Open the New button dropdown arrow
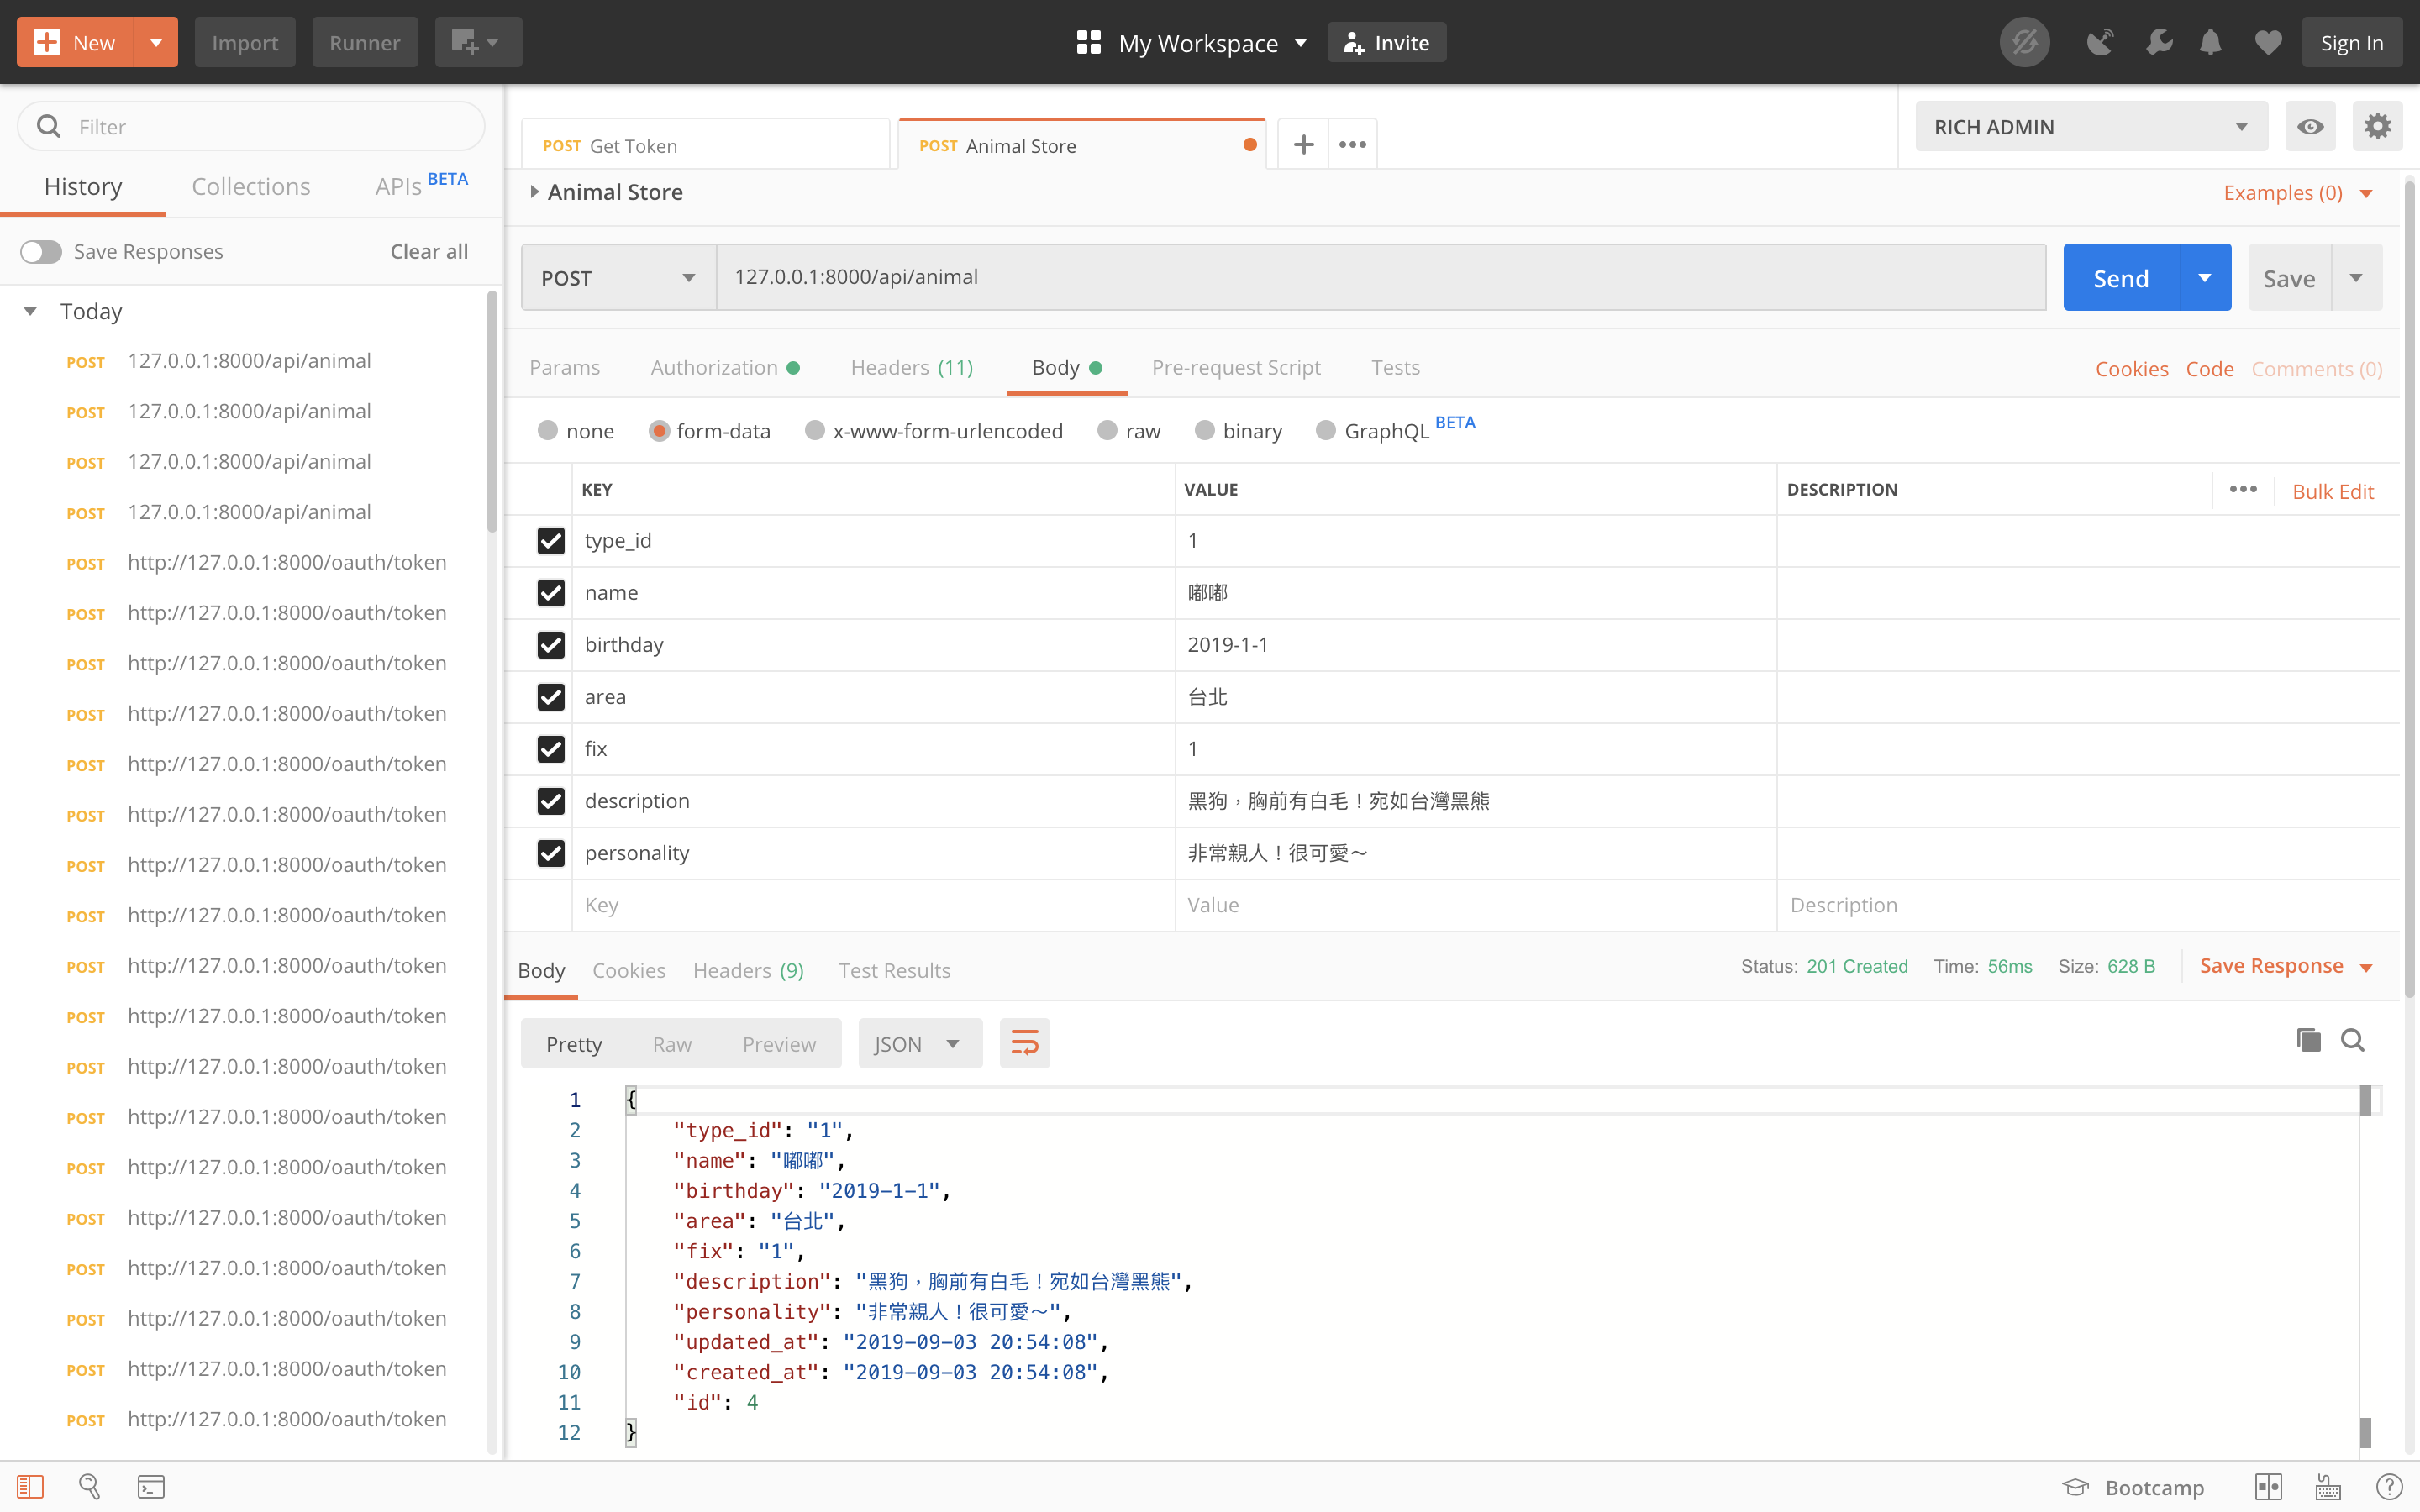Screen dimensions: 2420x1512 click(x=156, y=42)
